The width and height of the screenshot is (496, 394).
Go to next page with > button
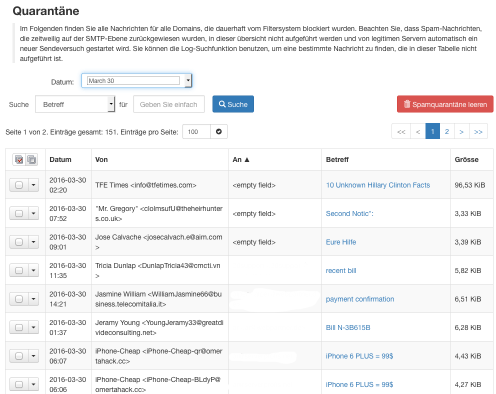point(462,131)
